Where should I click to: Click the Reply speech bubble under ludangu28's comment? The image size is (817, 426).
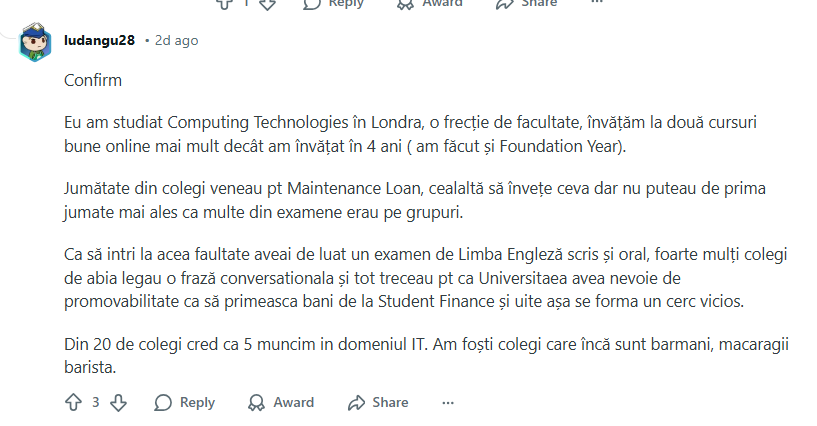(x=185, y=402)
